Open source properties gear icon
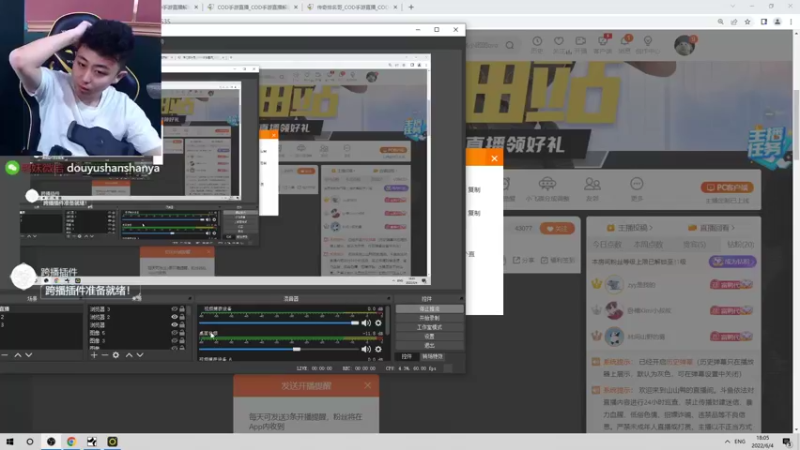Viewport: 800px width, 450px height. tap(116, 355)
